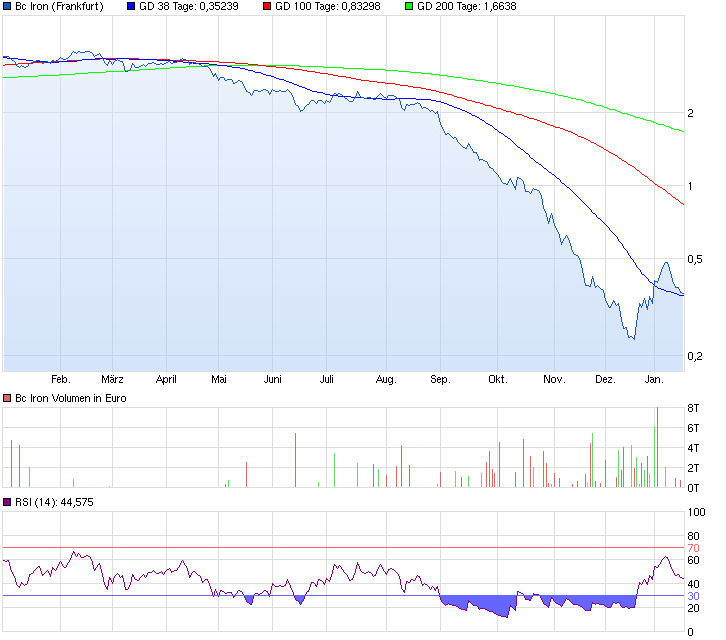
Task: Click the December price low point on chart
Action: point(633,339)
